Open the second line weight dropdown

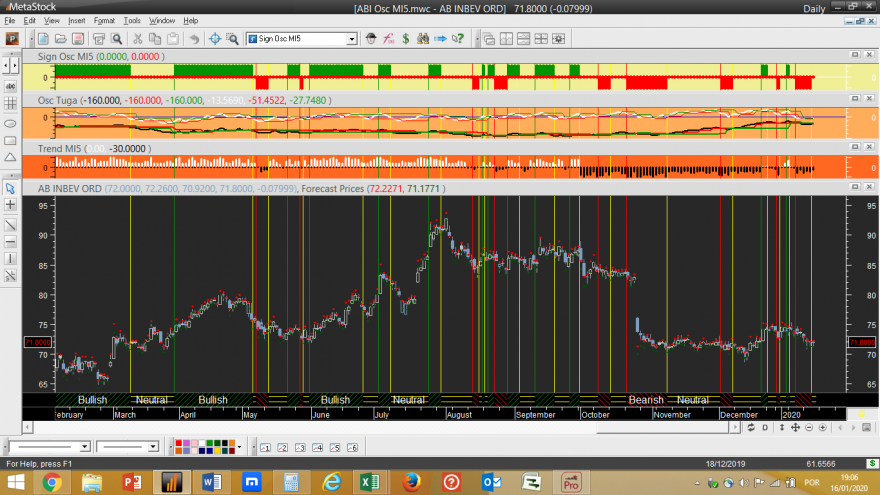153,447
